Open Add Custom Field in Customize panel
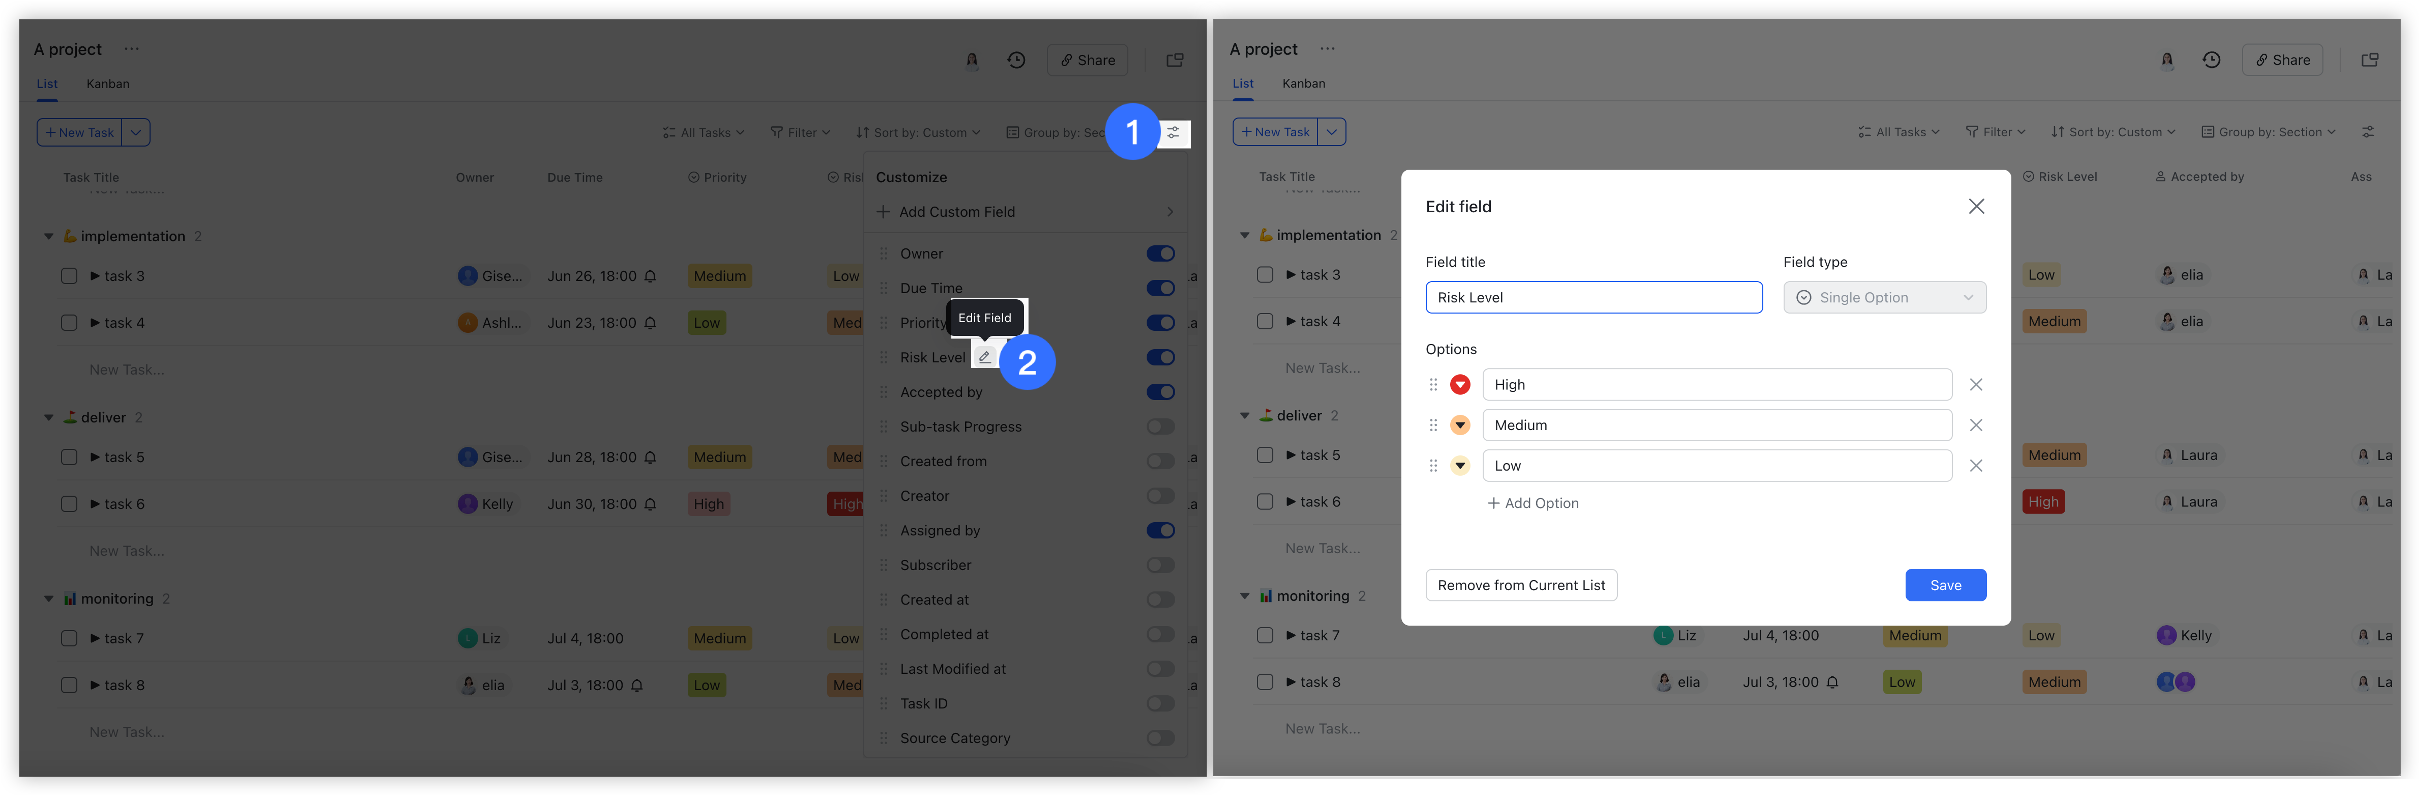Screen dimensions: 2420x796 [x=1025, y=212]
